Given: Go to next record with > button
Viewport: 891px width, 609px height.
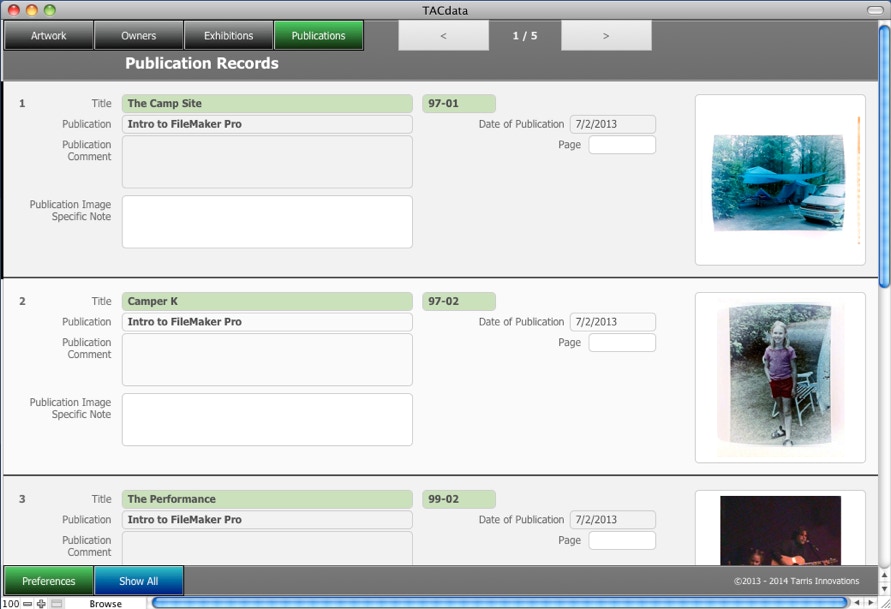Looking at the screenshot, I should point(606,36).
